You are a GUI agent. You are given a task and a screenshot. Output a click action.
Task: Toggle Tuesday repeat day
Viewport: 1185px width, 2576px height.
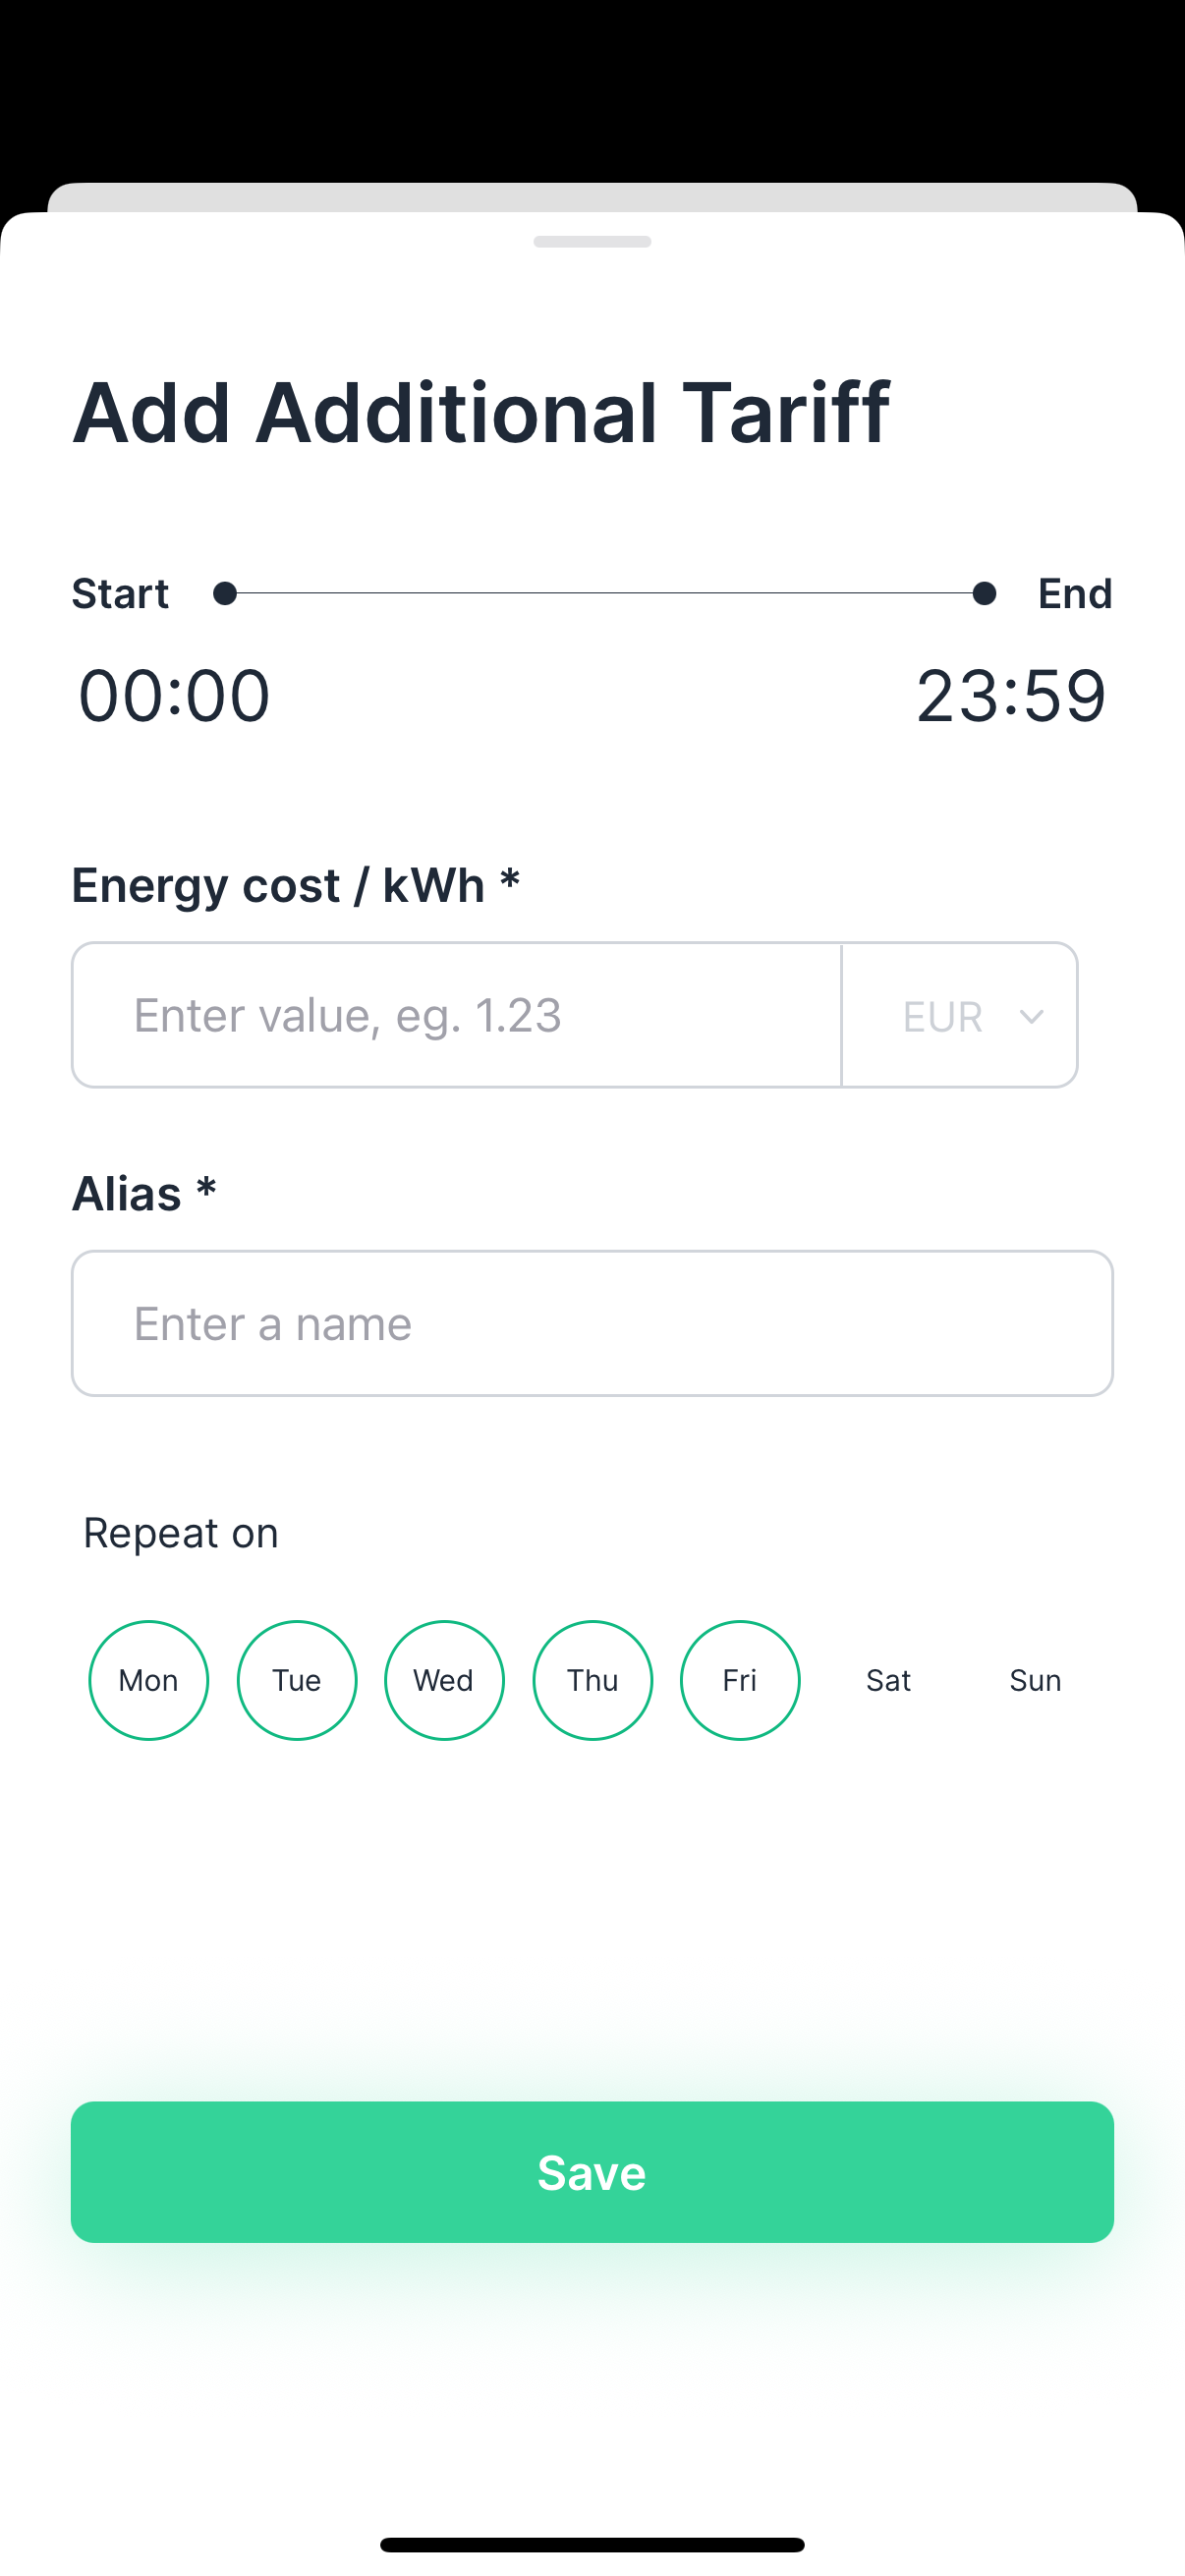click(297, 1680)
